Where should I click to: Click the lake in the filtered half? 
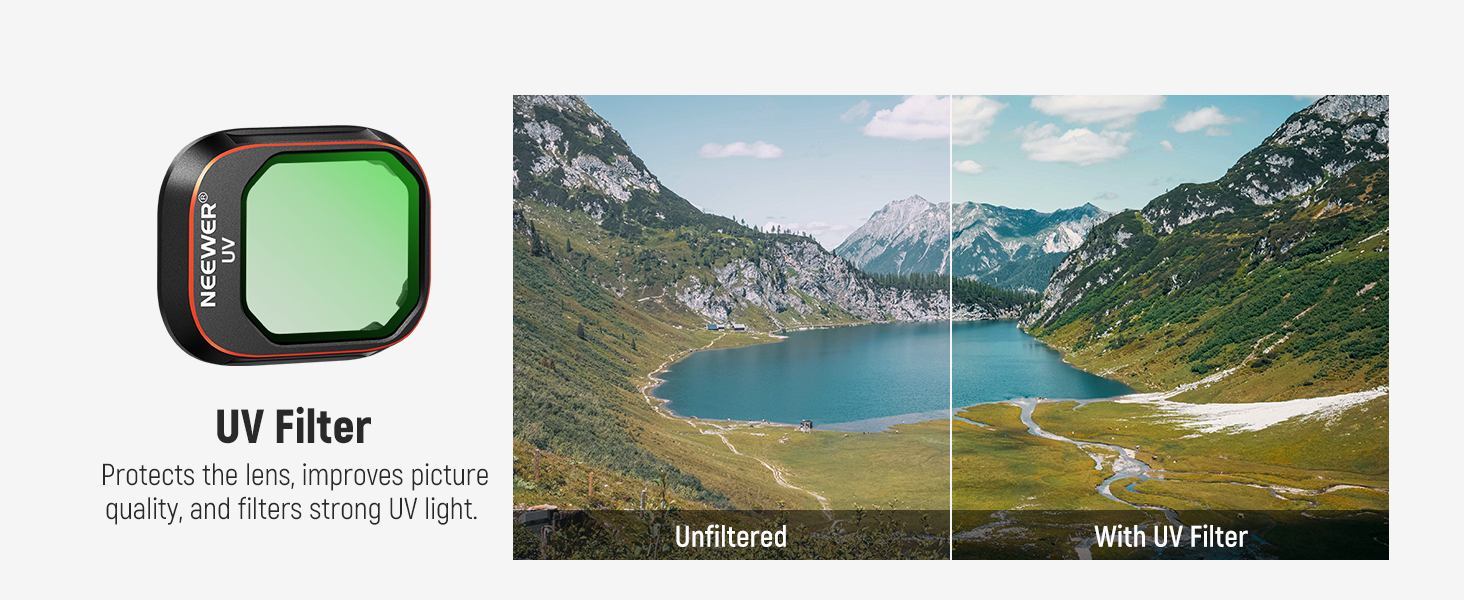tap(1030, 365)
